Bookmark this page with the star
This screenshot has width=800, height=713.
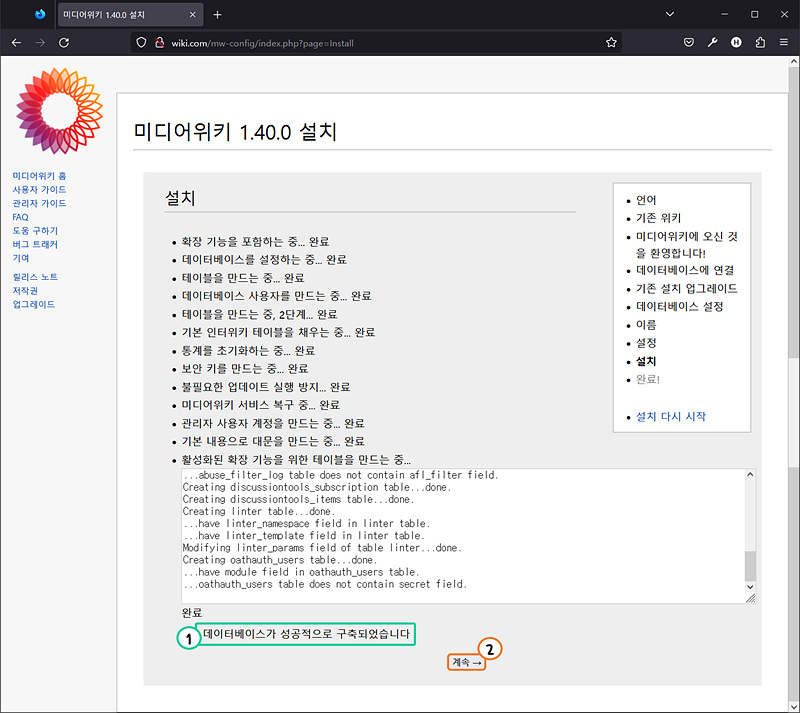[611, 43]
